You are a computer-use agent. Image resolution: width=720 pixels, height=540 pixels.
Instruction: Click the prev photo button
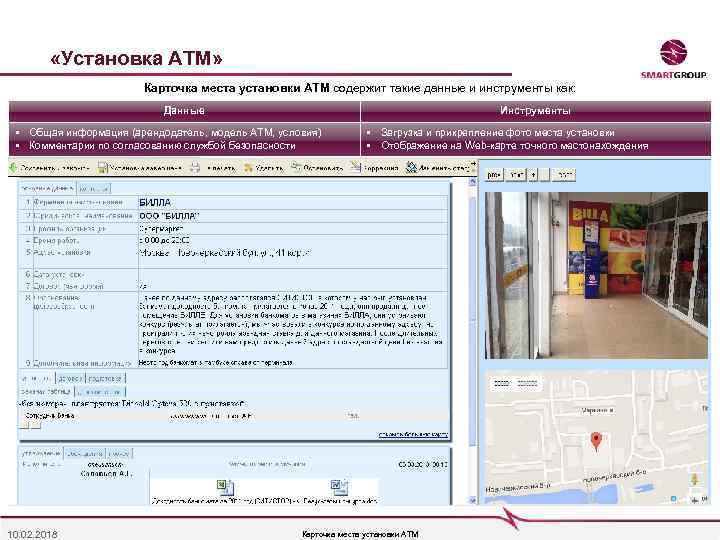[494, 175]
